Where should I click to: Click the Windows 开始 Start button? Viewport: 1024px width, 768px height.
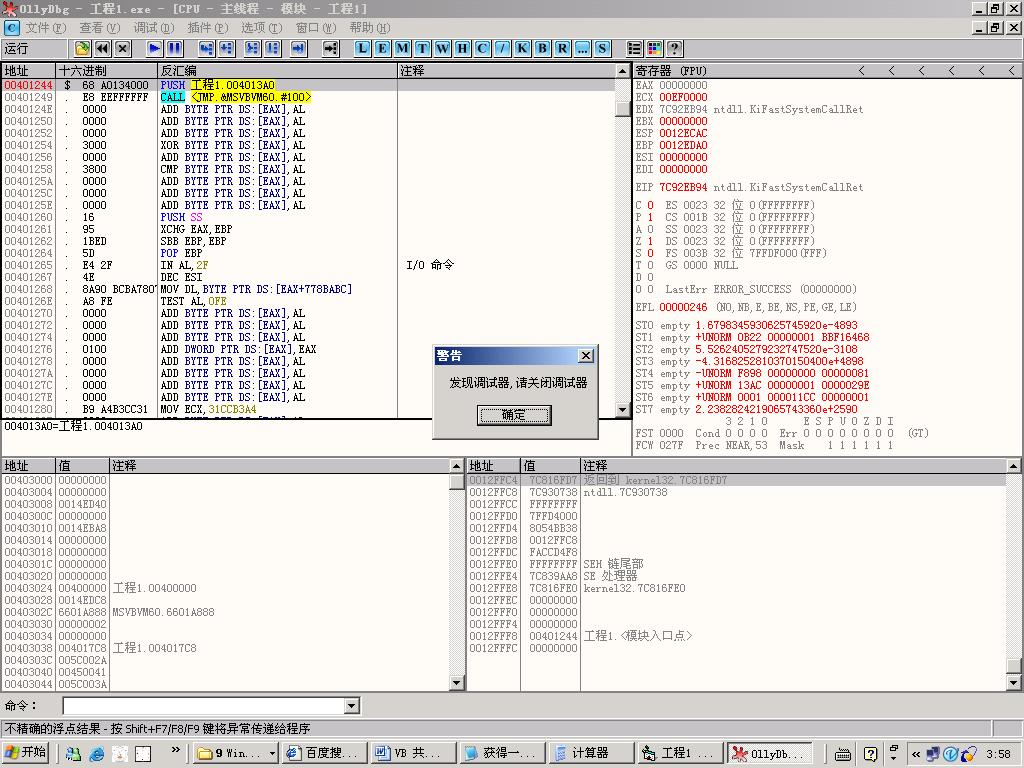[x=26, y=753]
